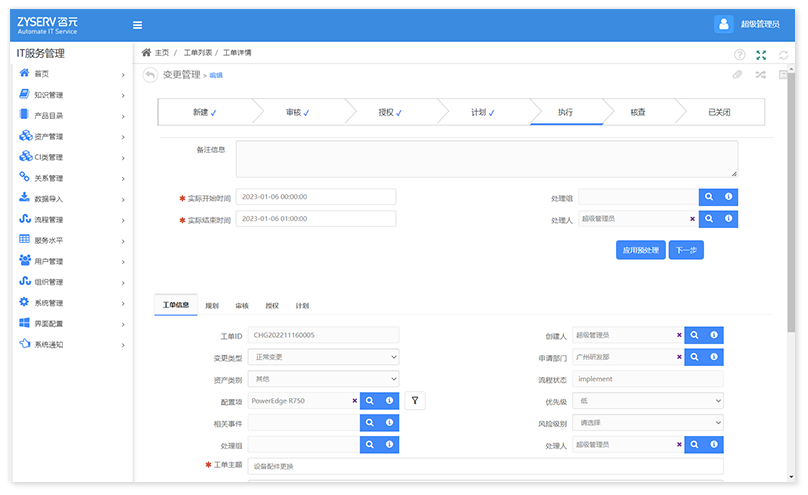Click into the 备注信息 text area
808x495 pixels.
click(x=486, y=159)
